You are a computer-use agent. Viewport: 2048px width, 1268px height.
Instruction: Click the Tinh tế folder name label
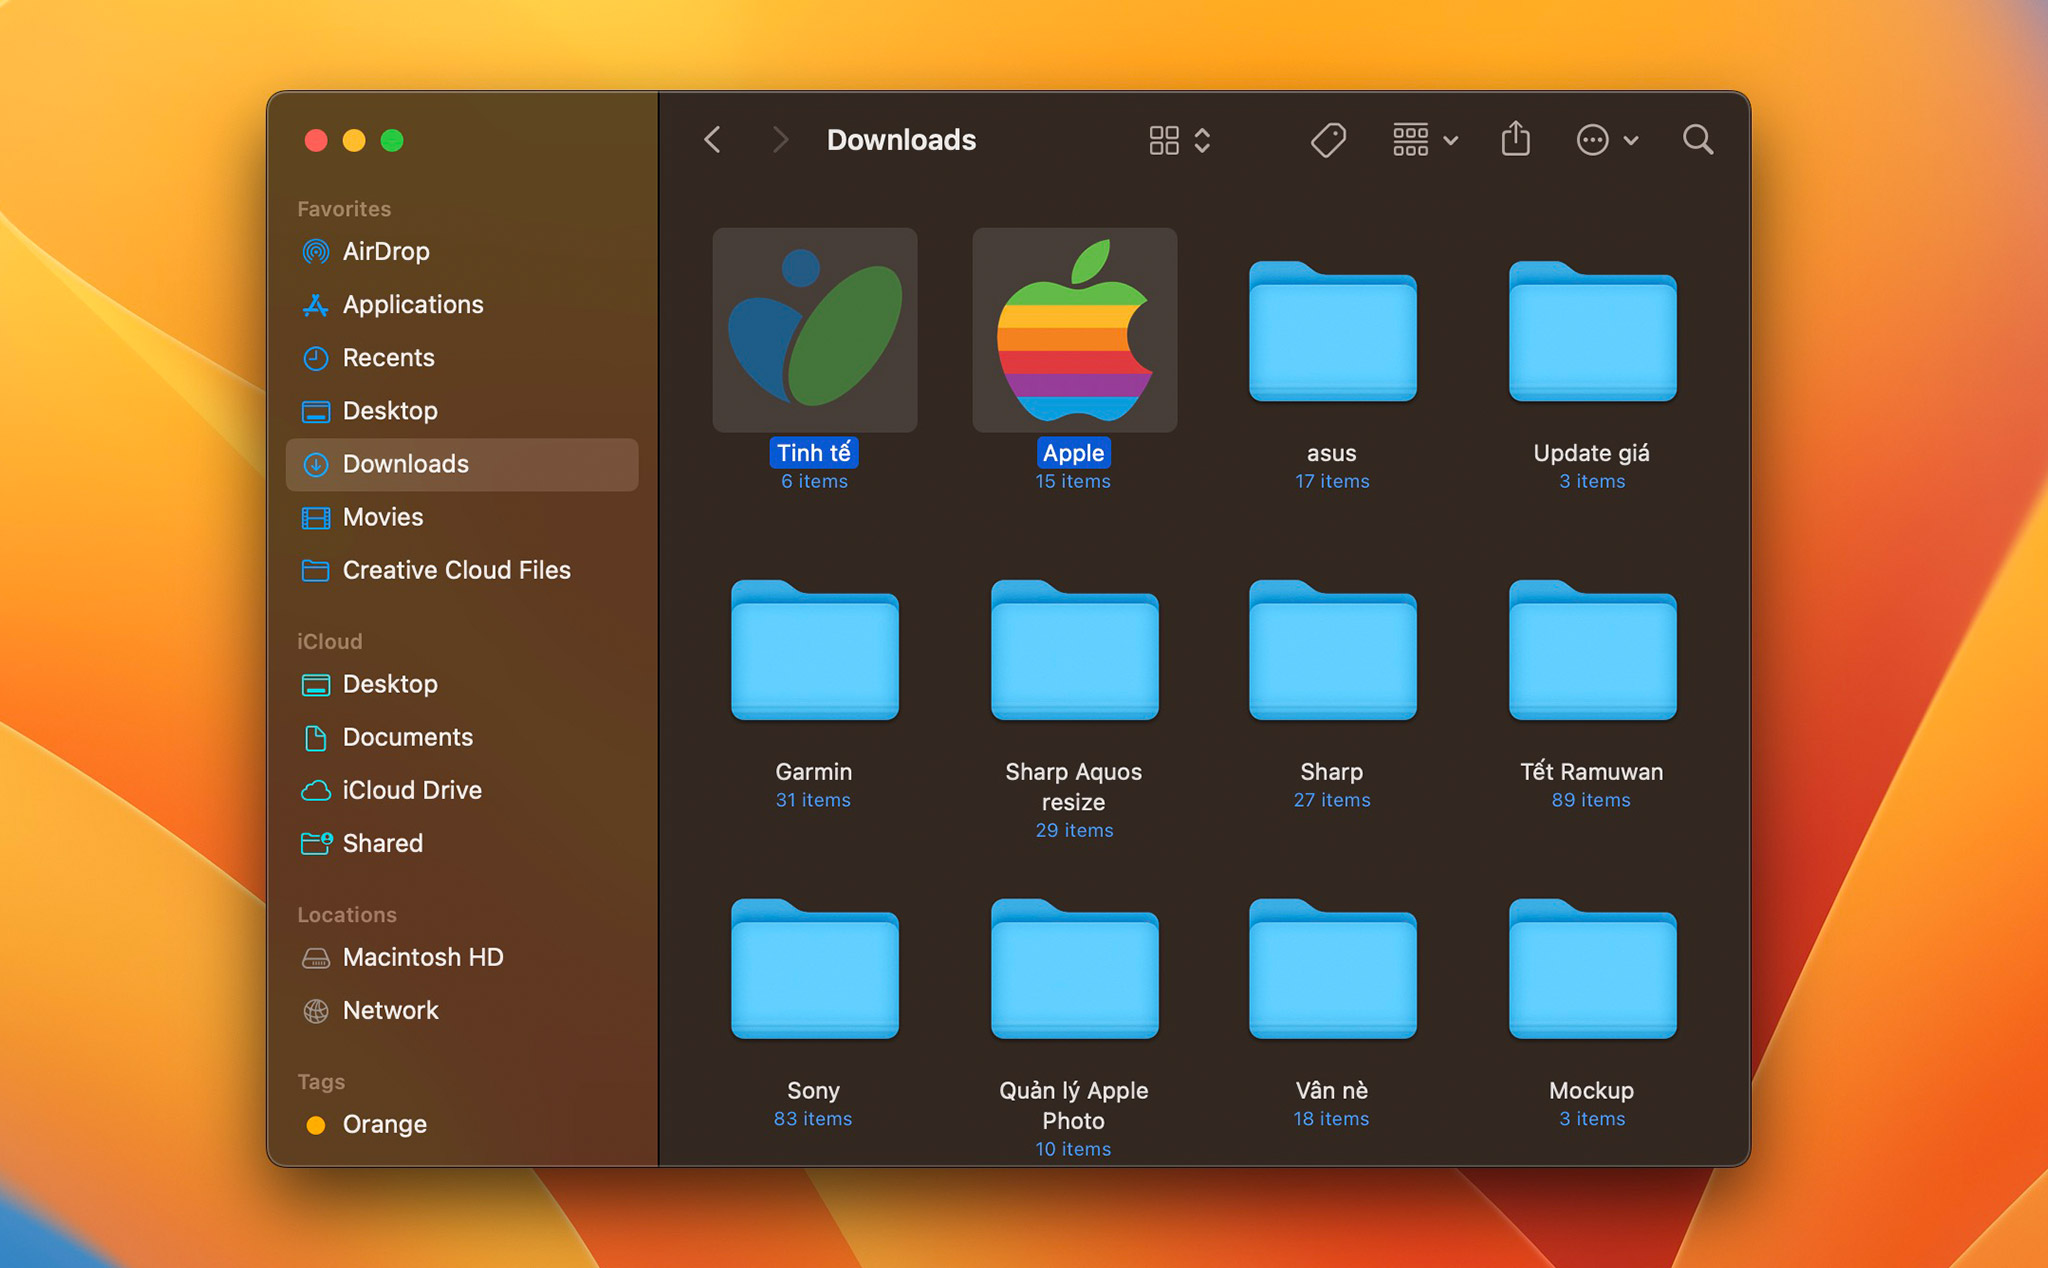(x=814, y=453)
